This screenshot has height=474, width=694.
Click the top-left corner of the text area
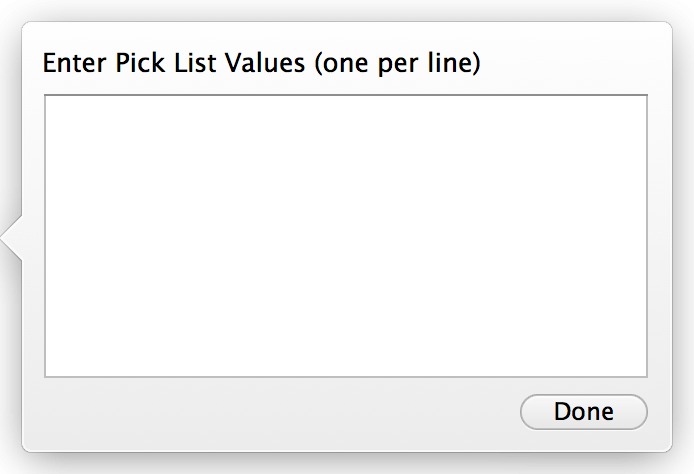[56, 105]
